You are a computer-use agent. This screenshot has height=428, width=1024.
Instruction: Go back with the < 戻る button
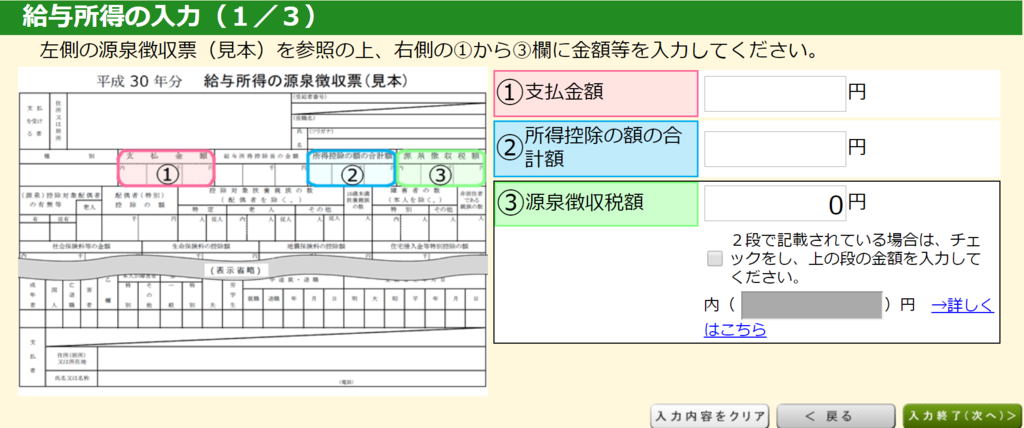point(835,416)
